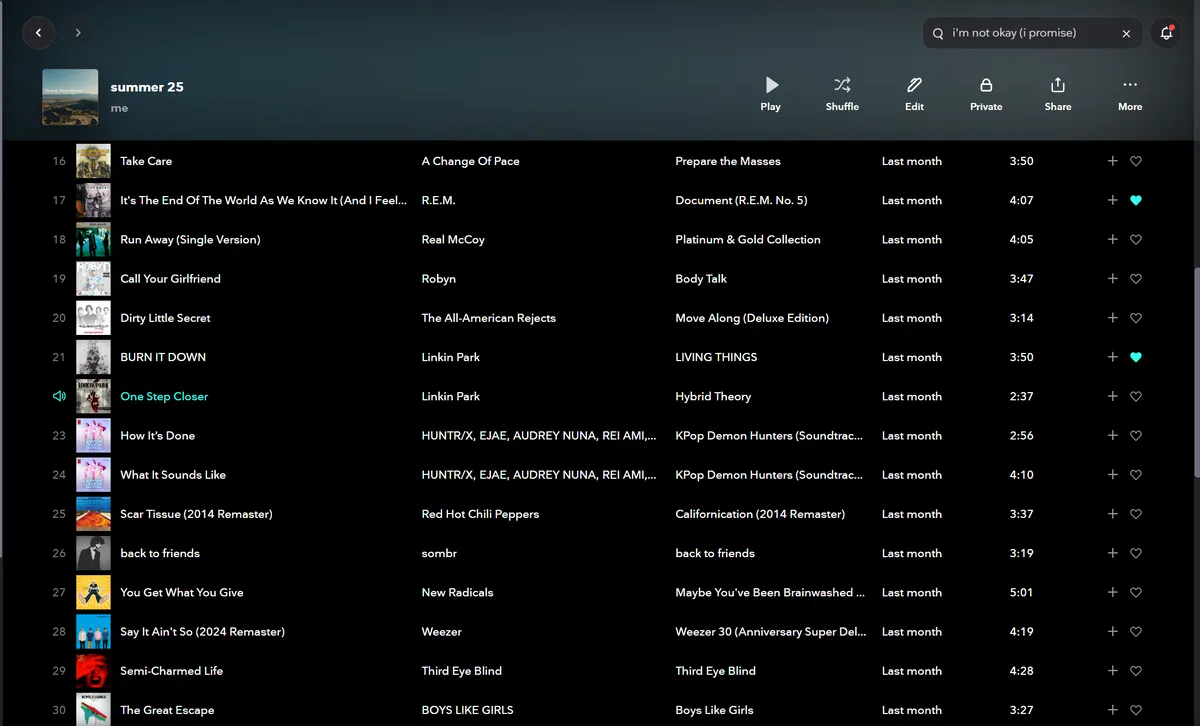Screen dimensions: 1200x726
Task: Click the search magnifier icon
Action: point(938,33)
